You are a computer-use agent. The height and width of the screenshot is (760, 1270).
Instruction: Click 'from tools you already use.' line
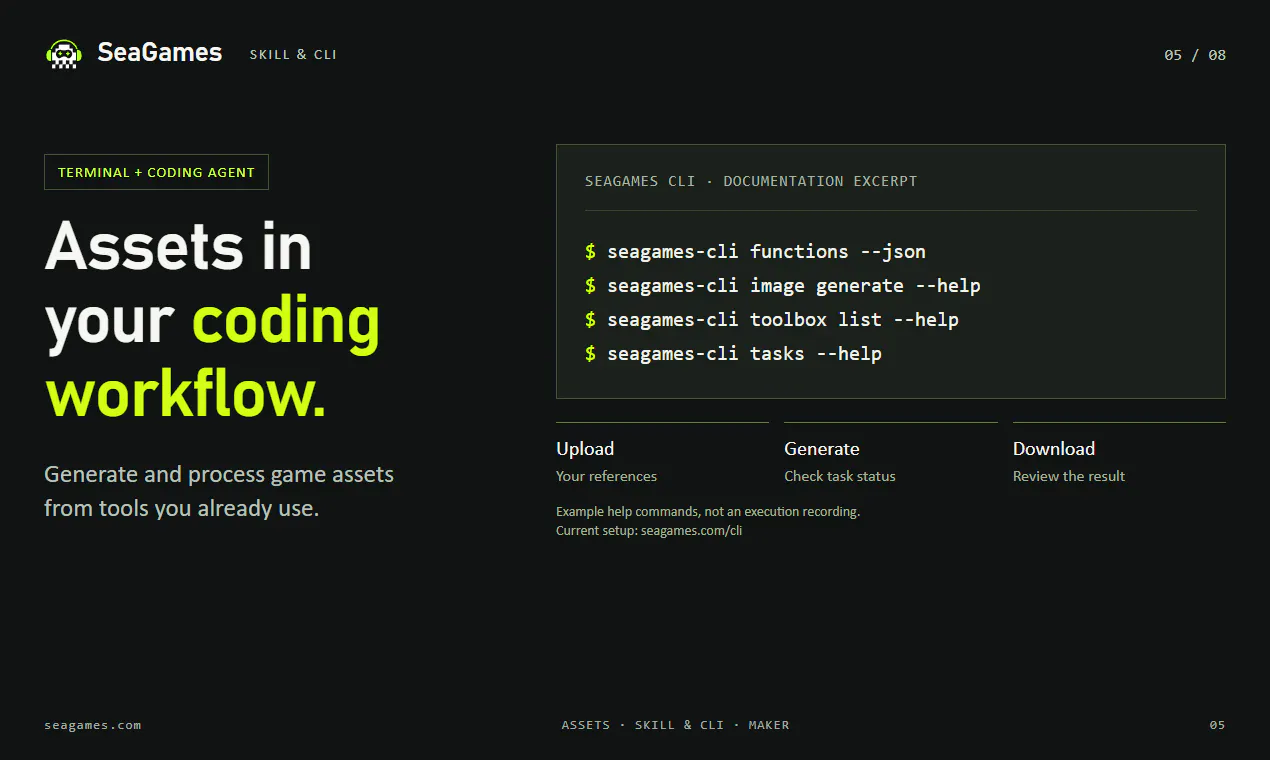pos(181,508)
